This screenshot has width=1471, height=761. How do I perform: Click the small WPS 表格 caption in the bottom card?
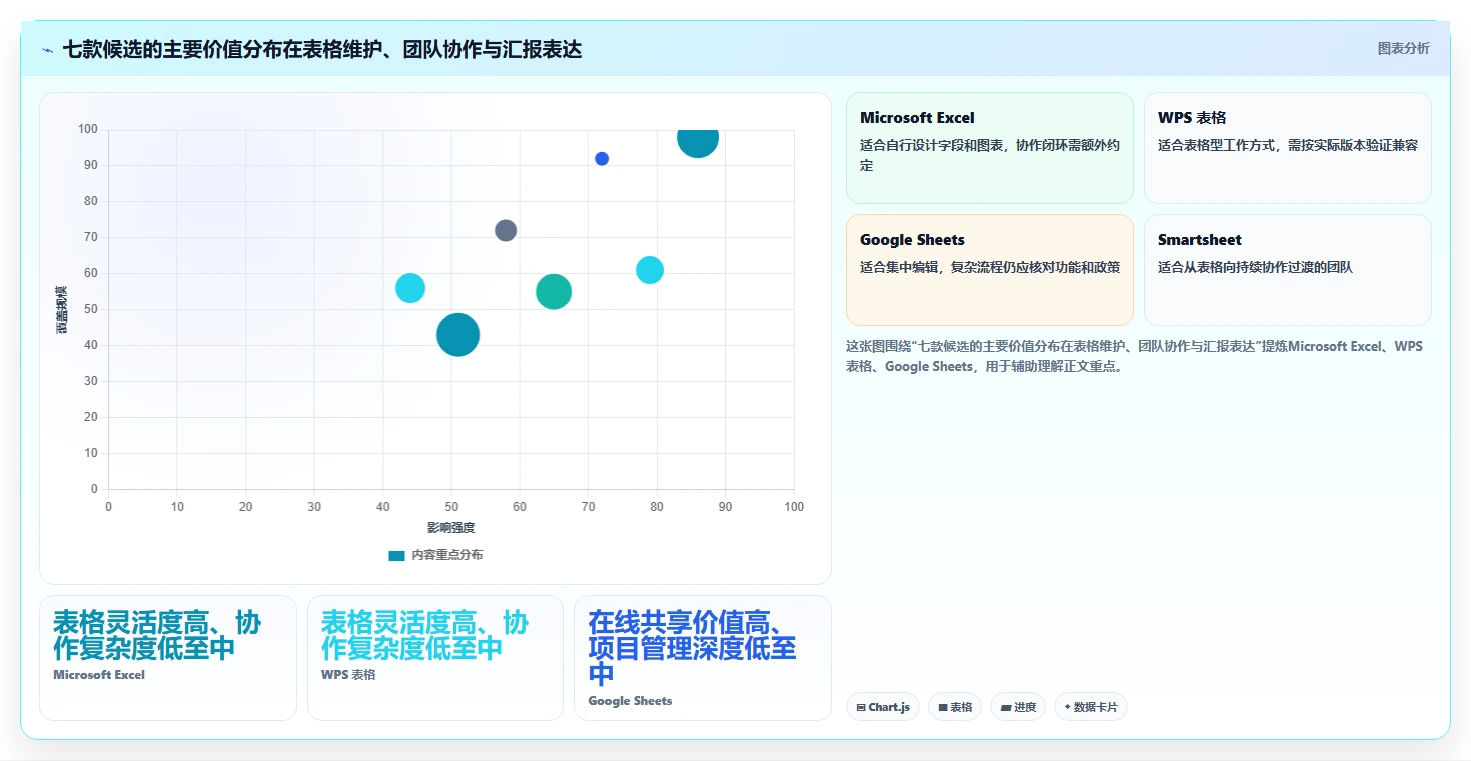[348, 675]
